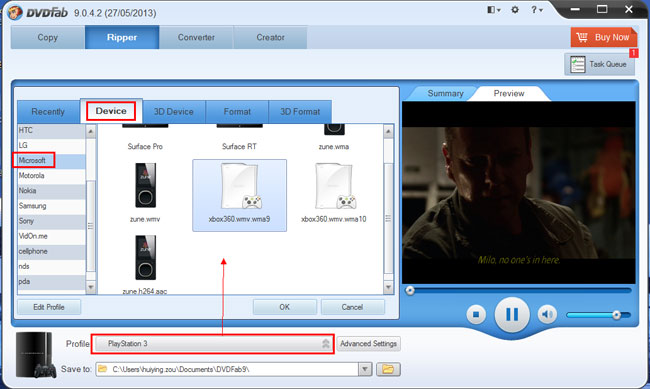The height and width of the screenshot is (389, 650).
Task: Select the Surface RT profile
Action: (239, 146)
